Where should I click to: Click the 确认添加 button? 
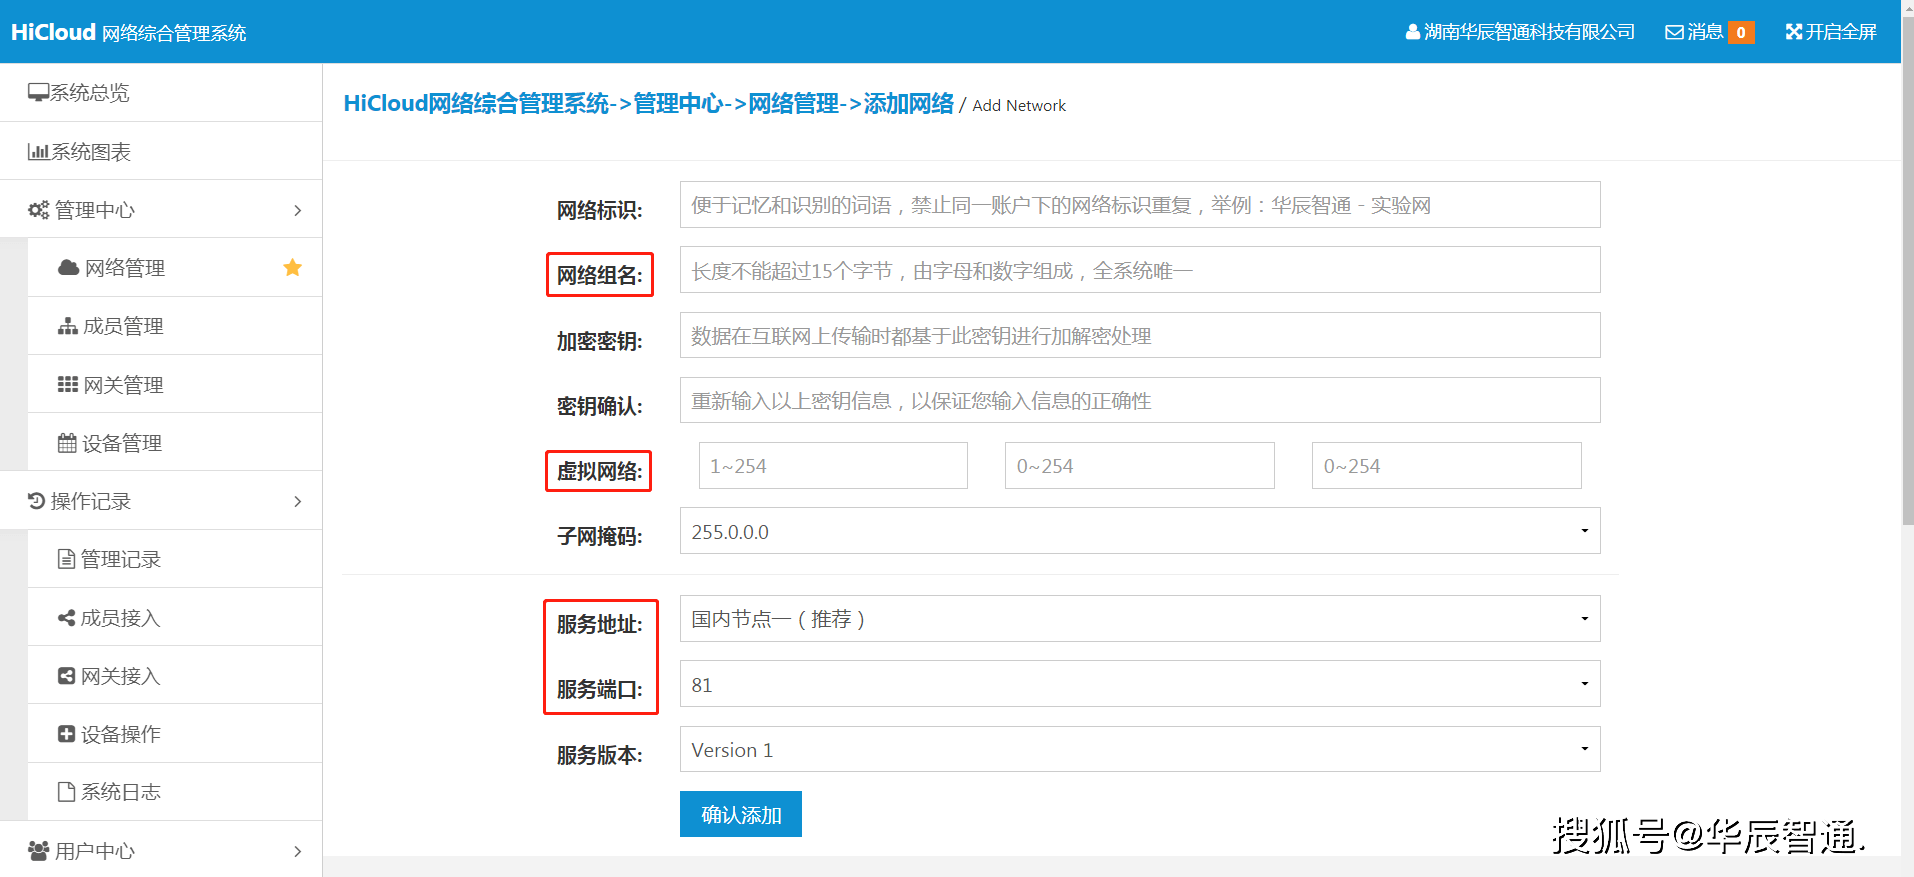pos(741,814)
